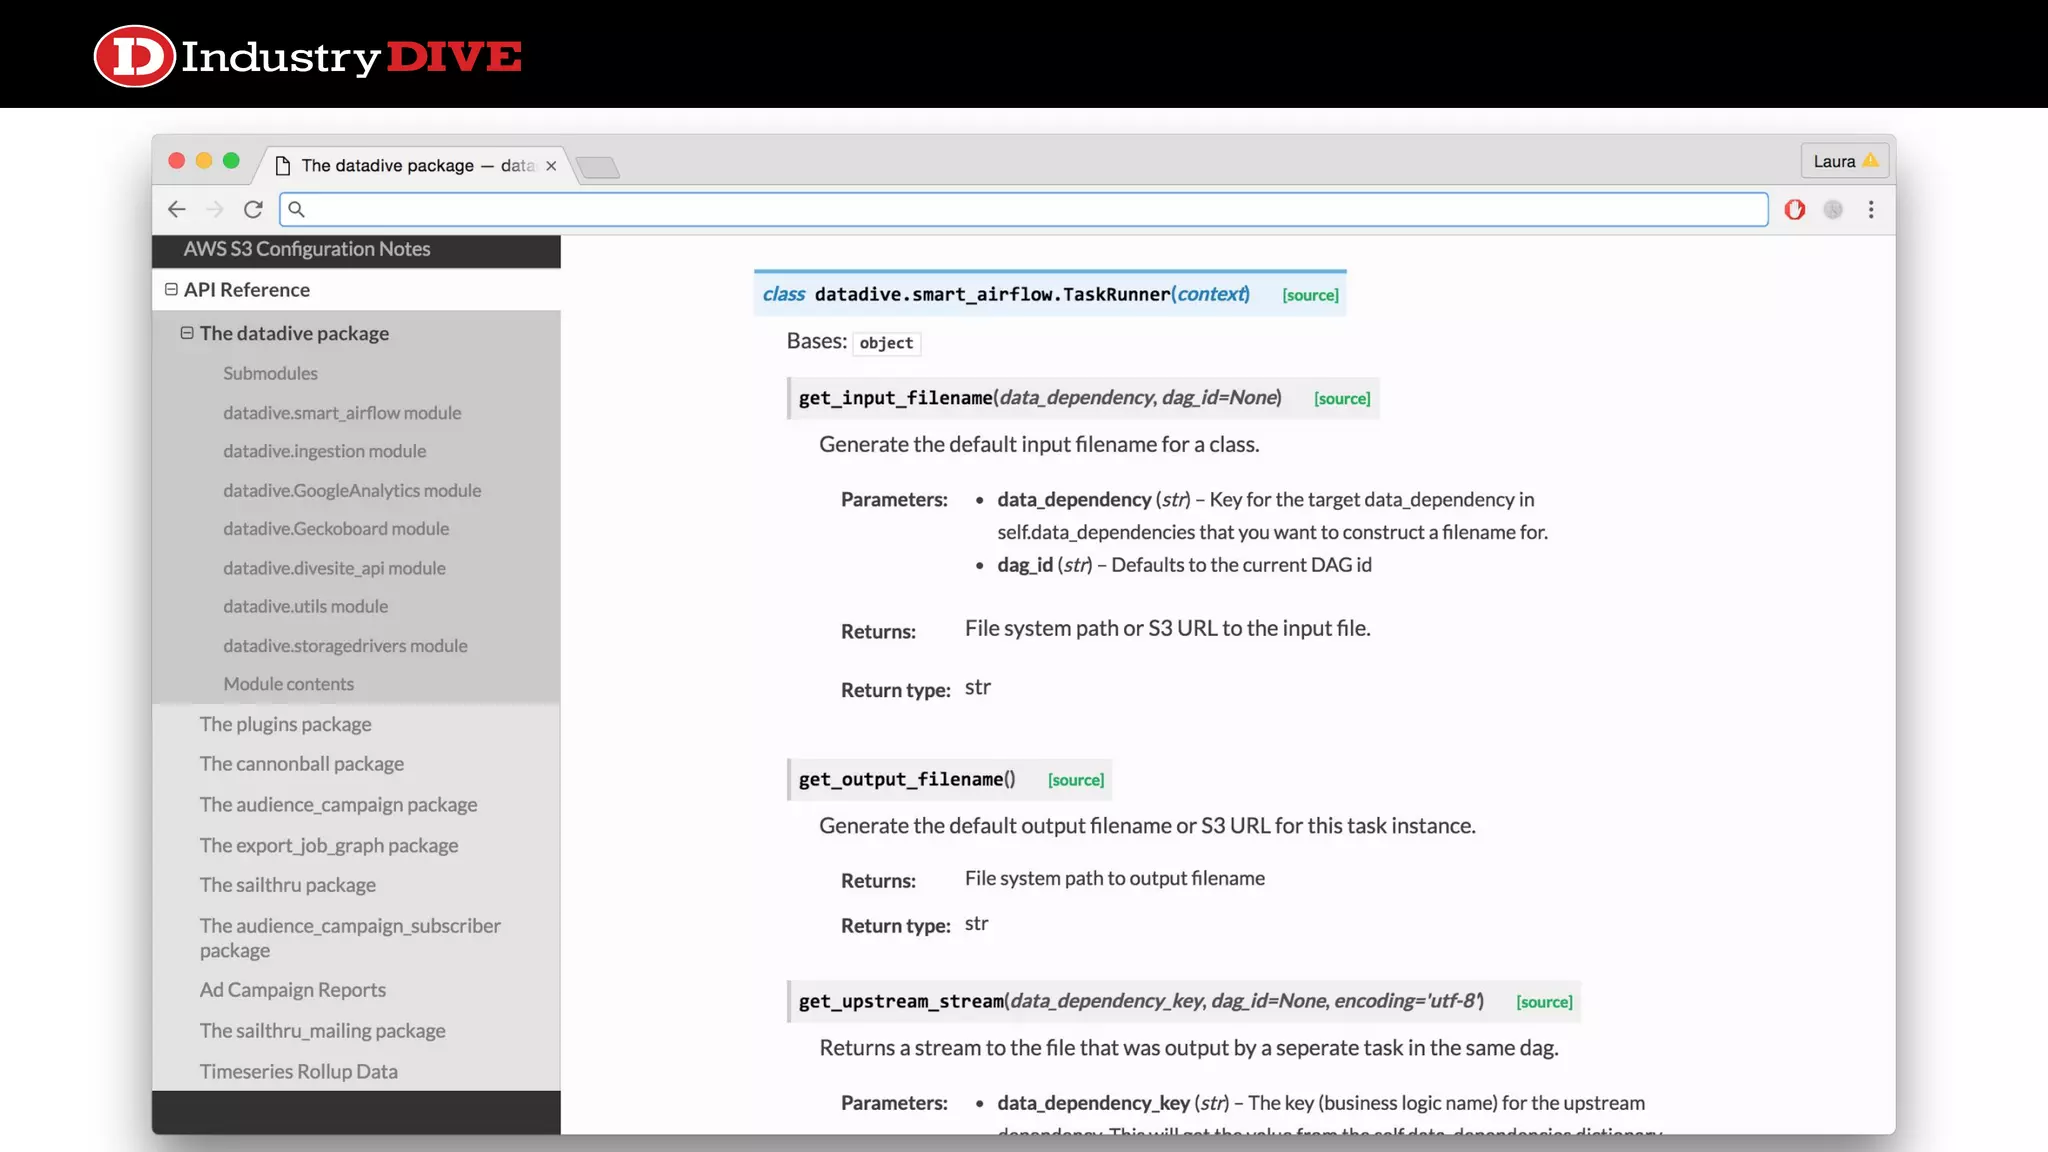The width and height of the screenshot is (2048, 1152).
Task: Open source link for get_output_filename
Action: (1076, 780)
